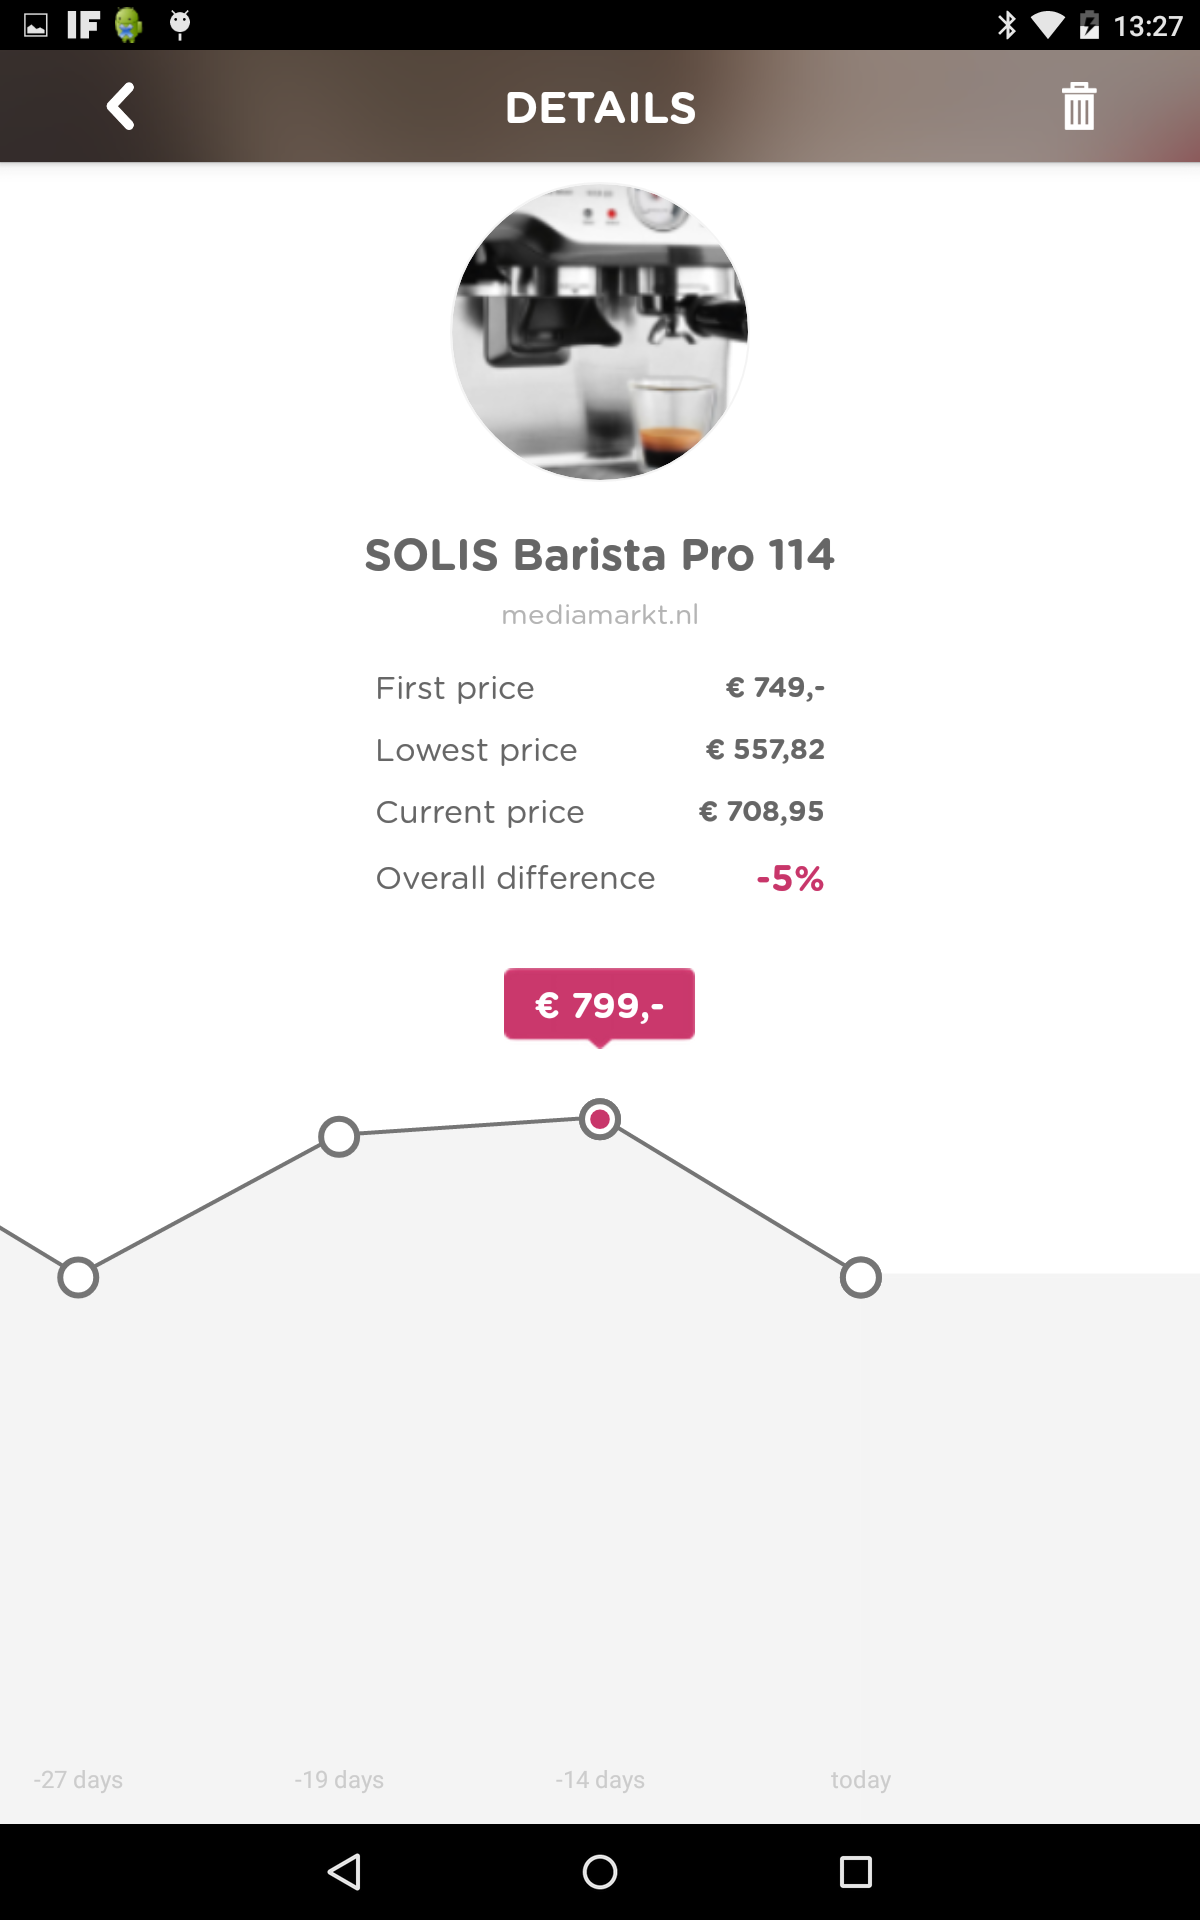The width and height of the screenshot is (1200, 1920).
Task: Select today's price point on graph
Action: point(860,1277)
